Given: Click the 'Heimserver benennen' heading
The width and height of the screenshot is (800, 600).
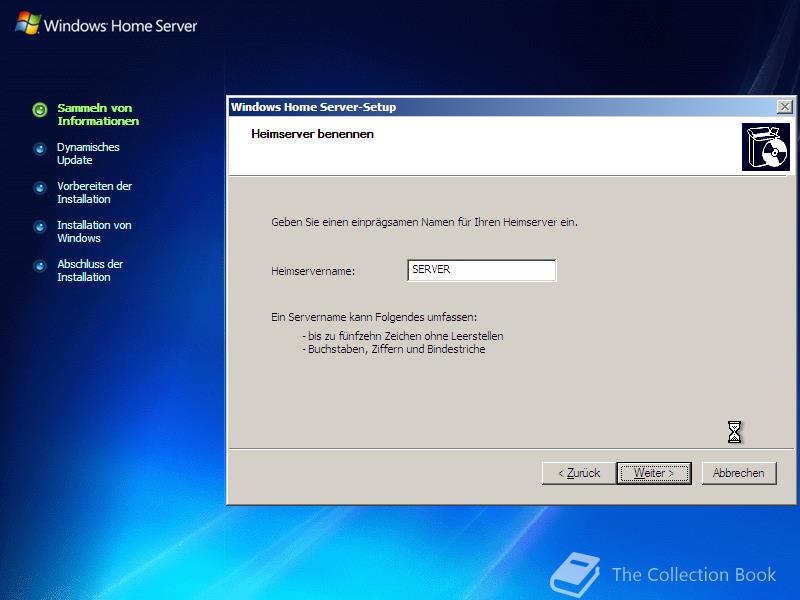Looking at the screenshot, I should coord(312,134).
